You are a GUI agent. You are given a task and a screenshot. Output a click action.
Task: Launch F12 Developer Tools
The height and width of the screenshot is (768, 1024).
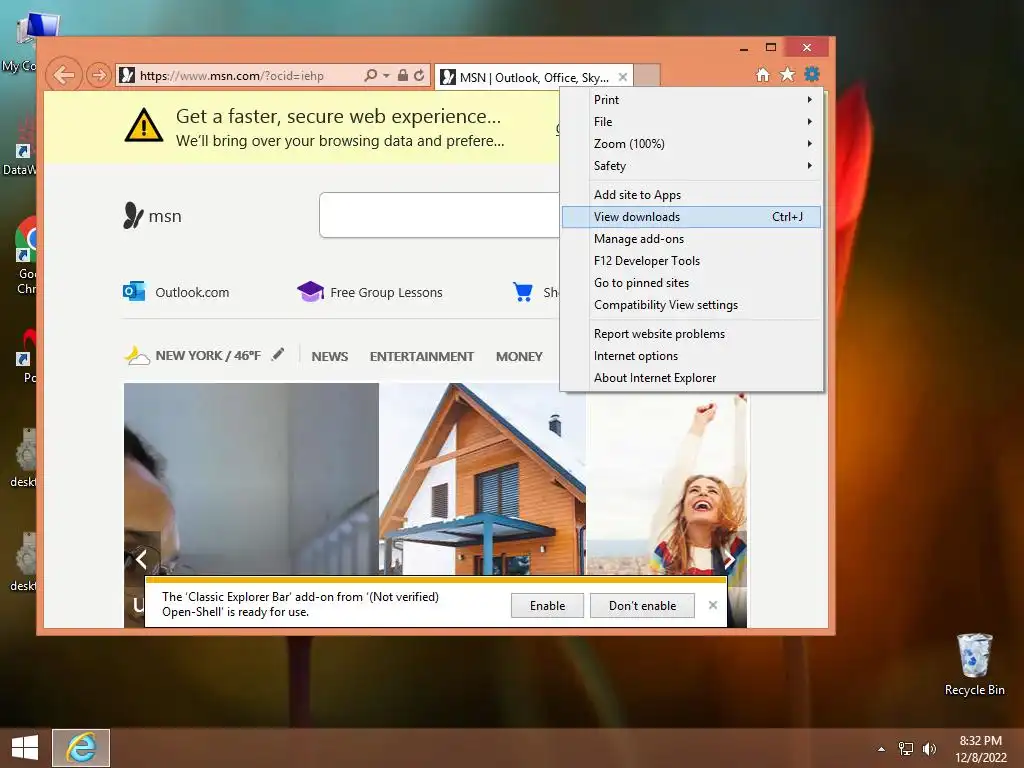tap(691, 261)
